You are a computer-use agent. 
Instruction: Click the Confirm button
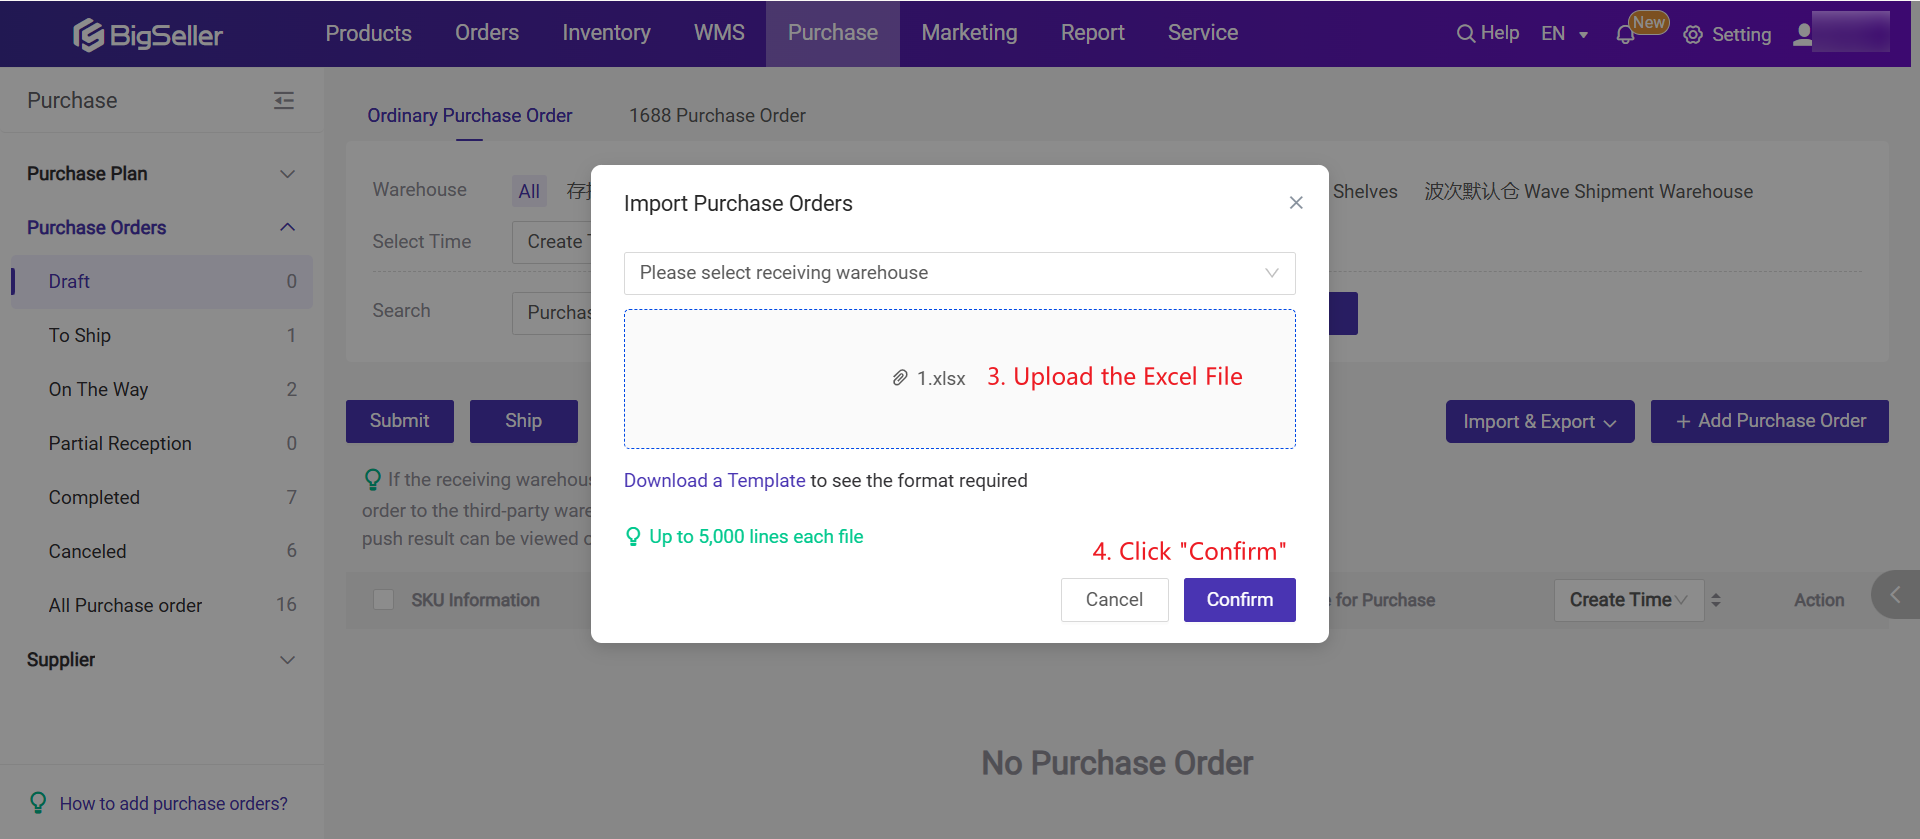pyautogui.click(x=1239, y=600)
